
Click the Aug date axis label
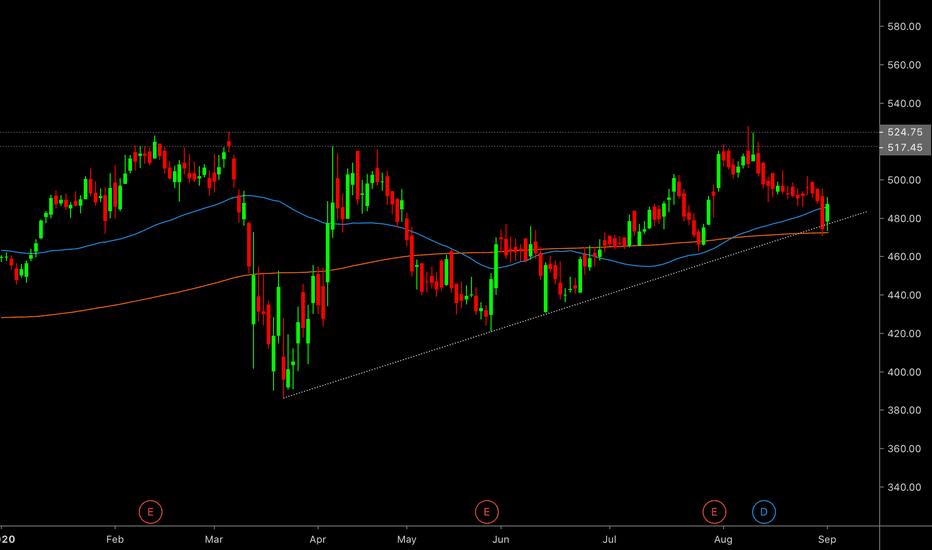[x=723, y=539]
